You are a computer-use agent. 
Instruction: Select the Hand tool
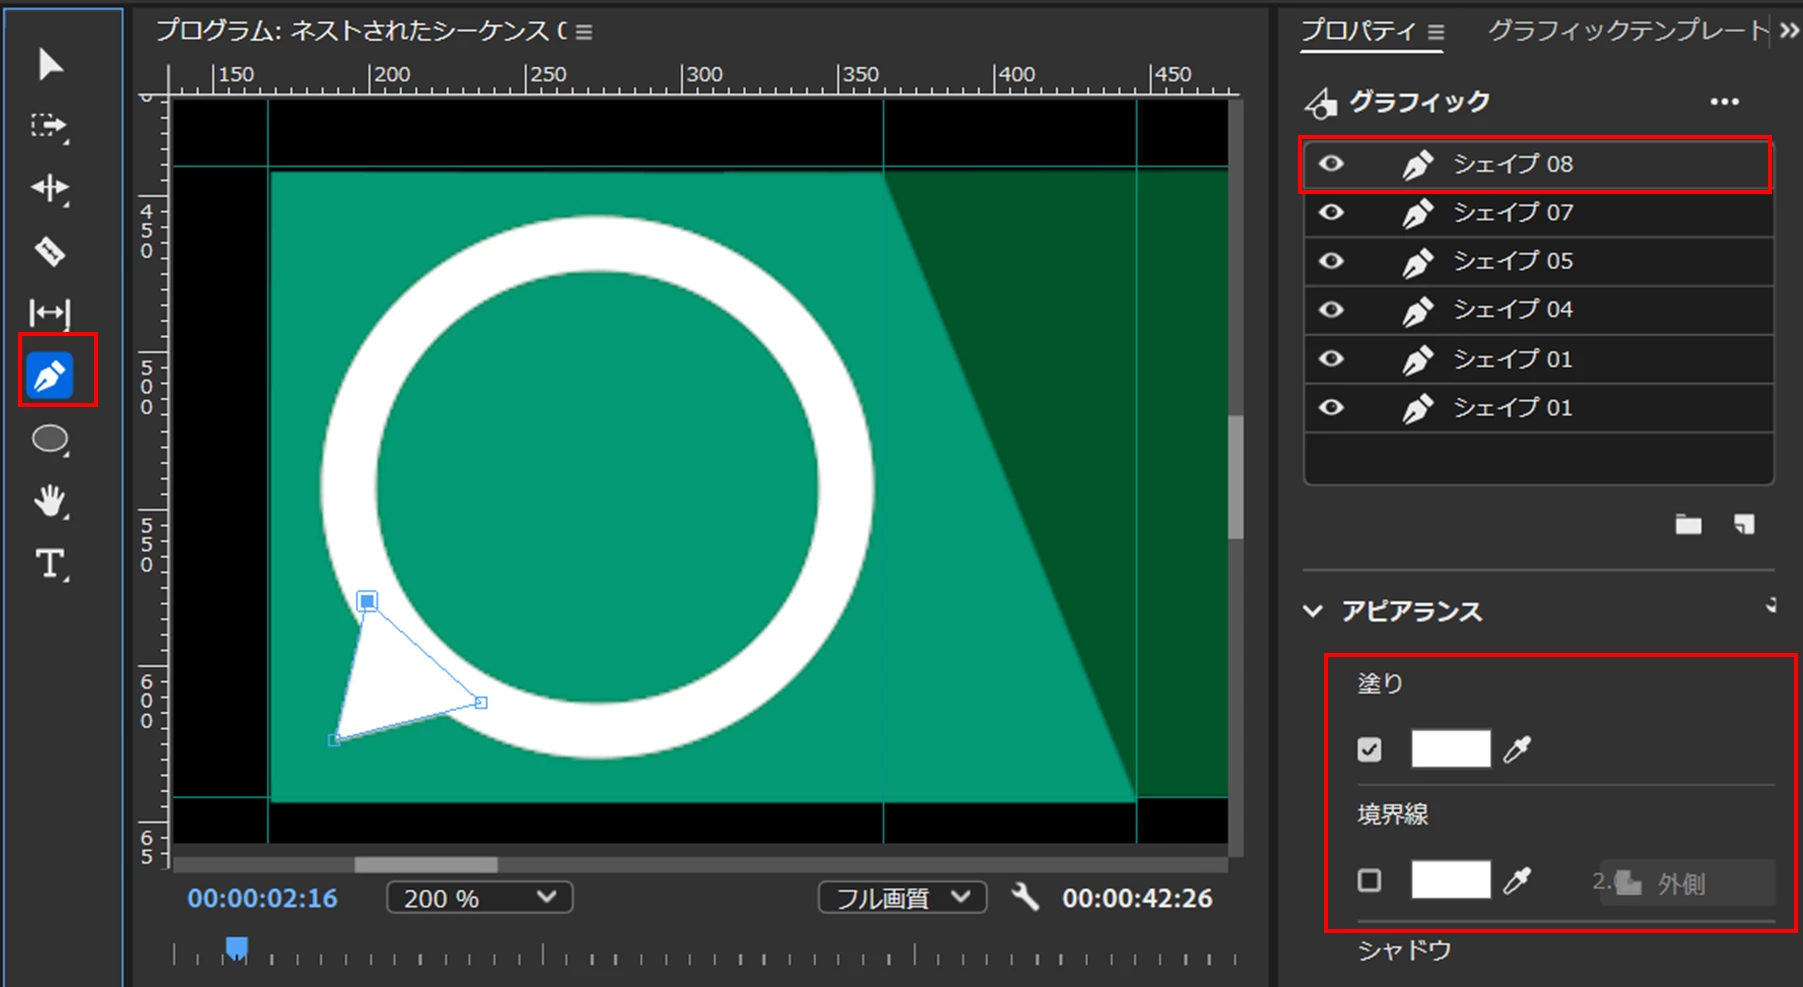[50, 501]
